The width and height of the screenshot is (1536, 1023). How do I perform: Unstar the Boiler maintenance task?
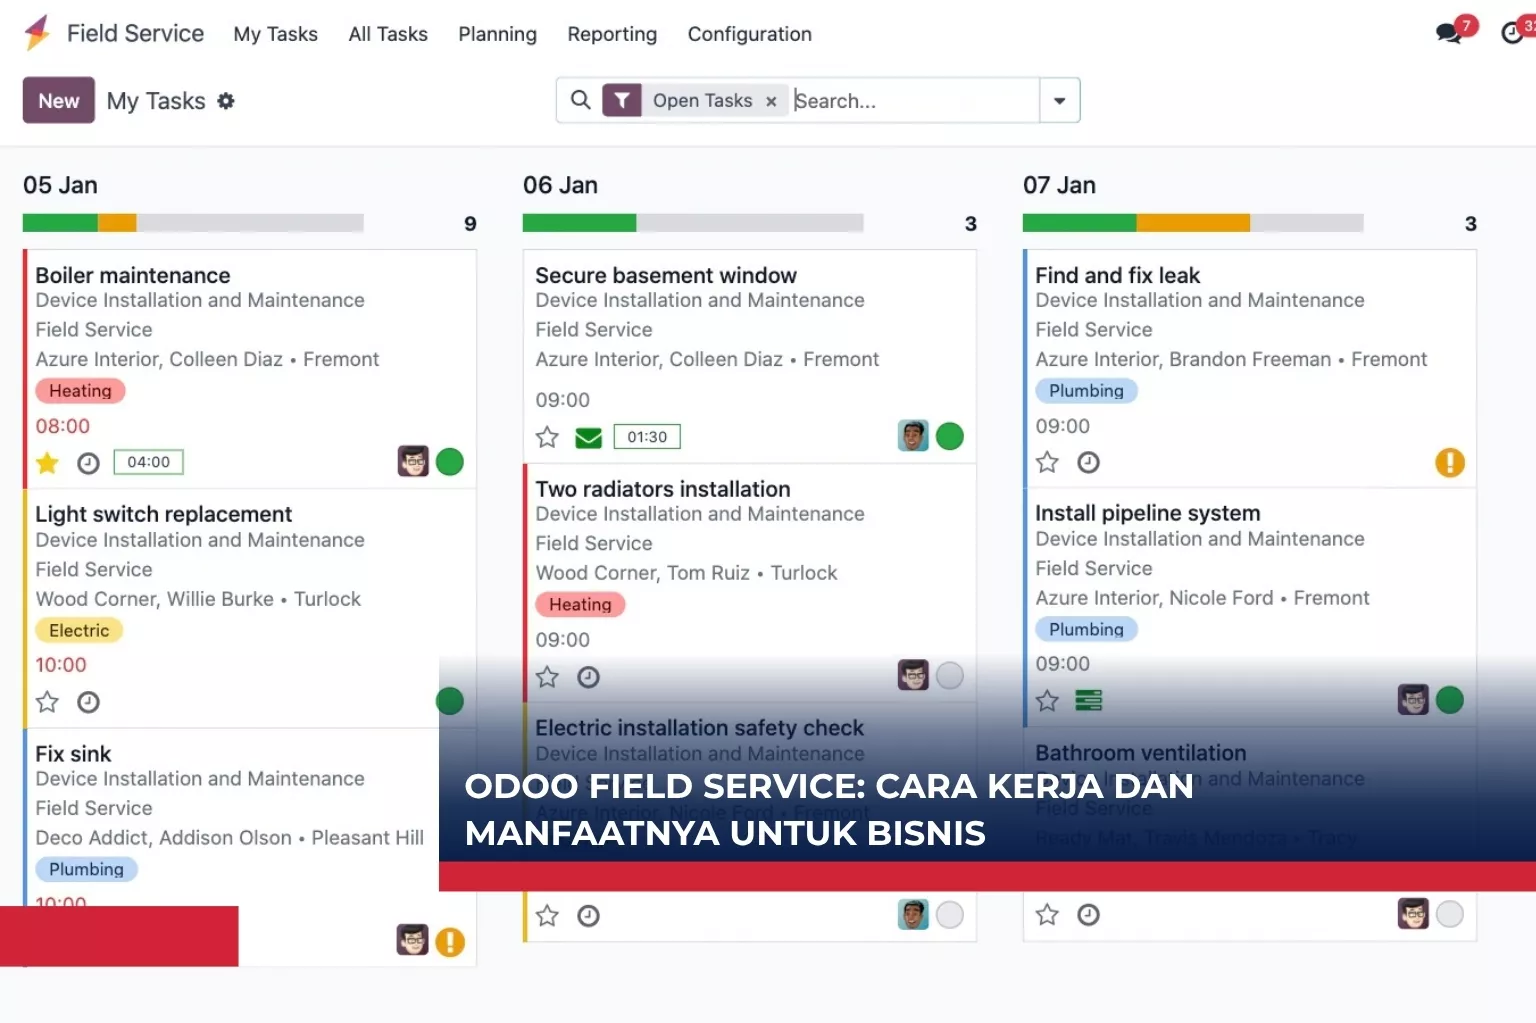[x=47, y=462]
